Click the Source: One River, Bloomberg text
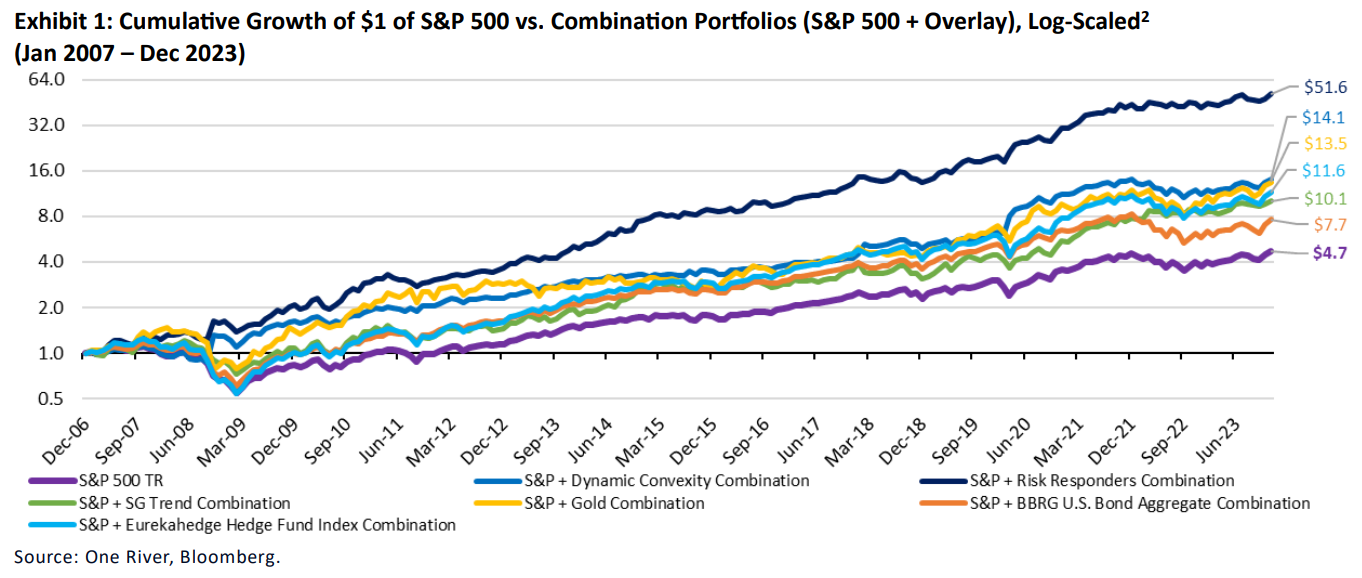Image resolution: width=1362 pixels, height=578 pixels. click(147, 556)
